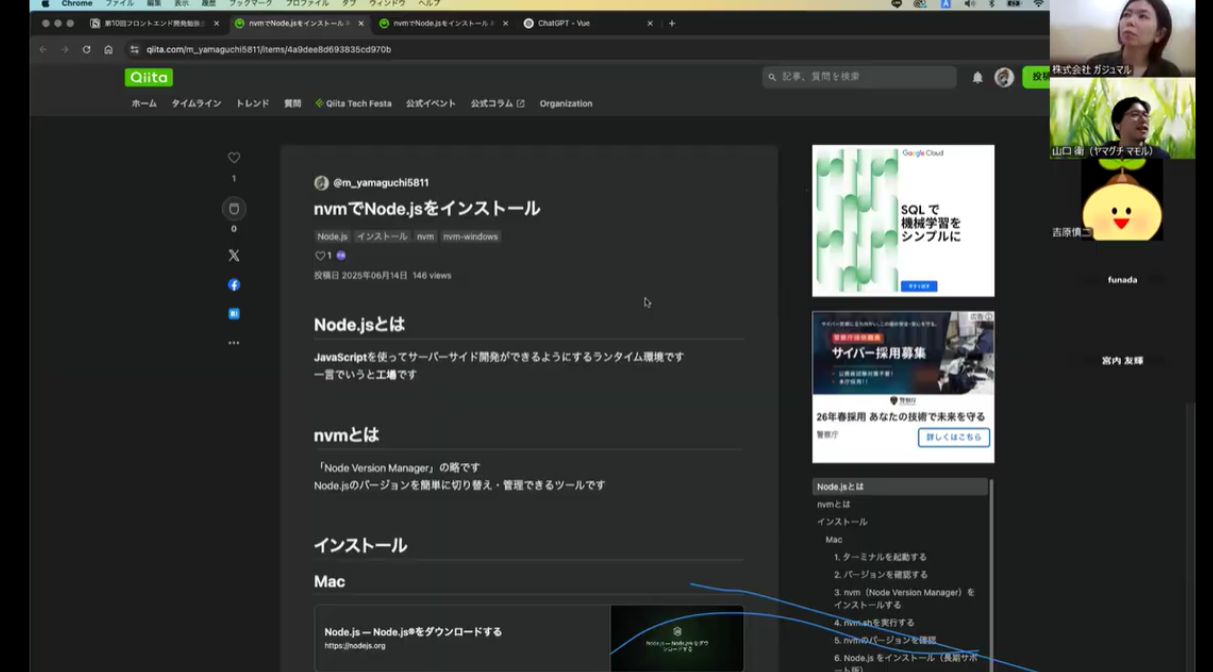
Task: Open 公式コラム external link
Action: click(x=498, y=103)
